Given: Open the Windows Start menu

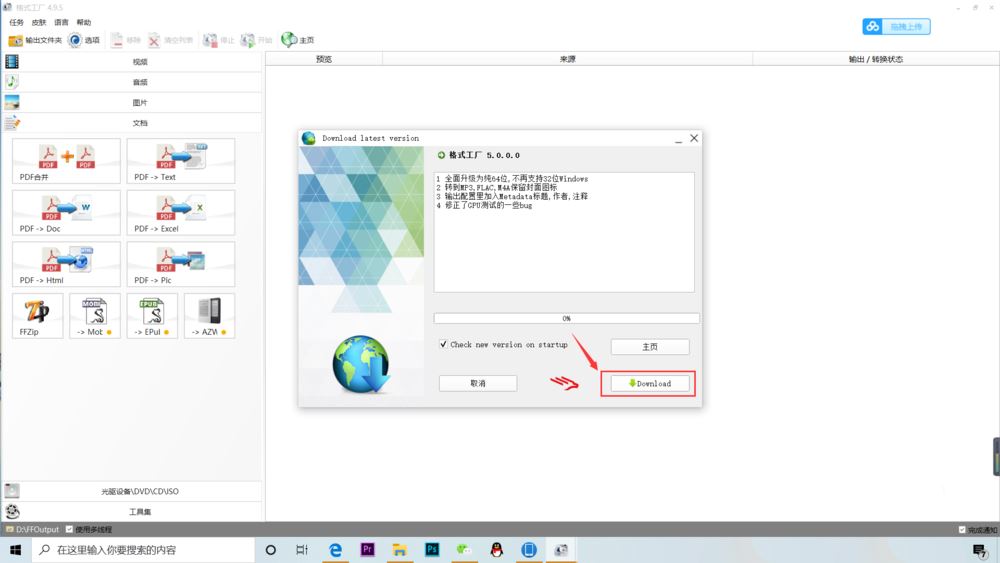Looking at the screenshot, I should pyautogui.click(x=15, y=550).
